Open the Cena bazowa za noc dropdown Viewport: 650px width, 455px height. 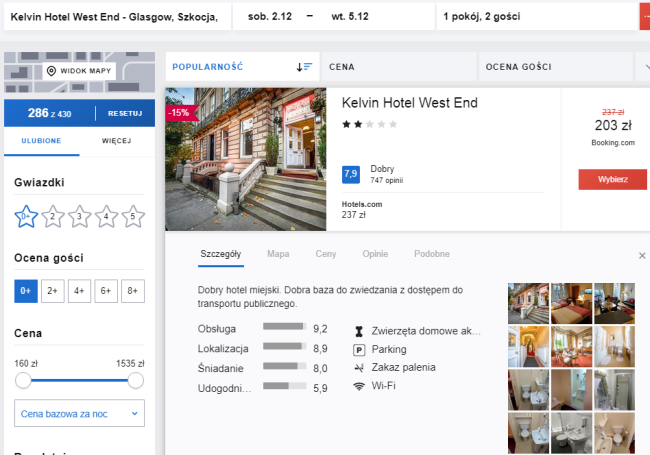point(80,413)
